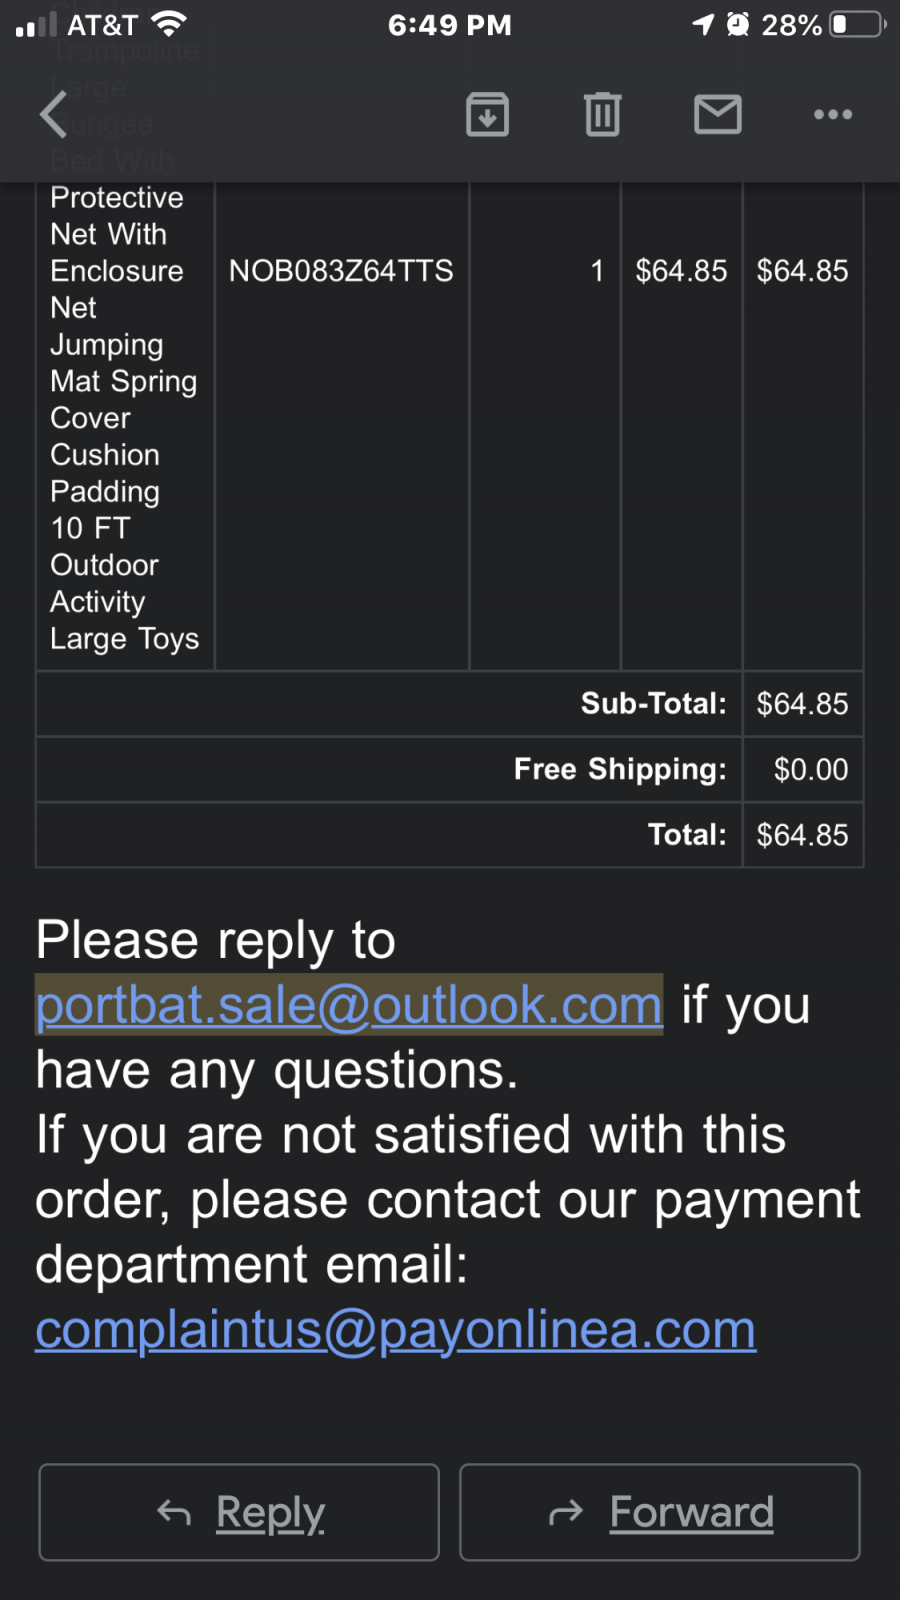Tap the battery indicator in status bar

pyautogui.click(x=859, y=24)
